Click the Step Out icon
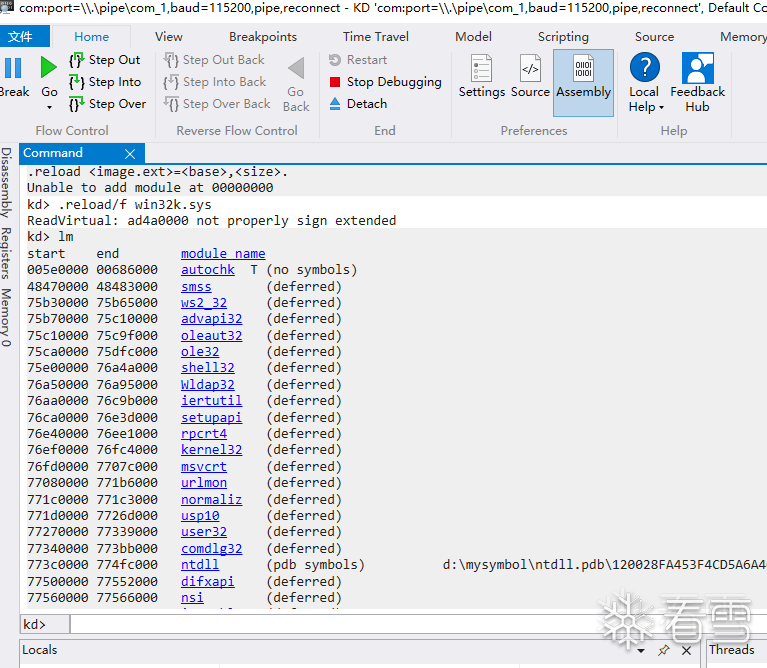The image size is (767, 668). tap(77, 60)
